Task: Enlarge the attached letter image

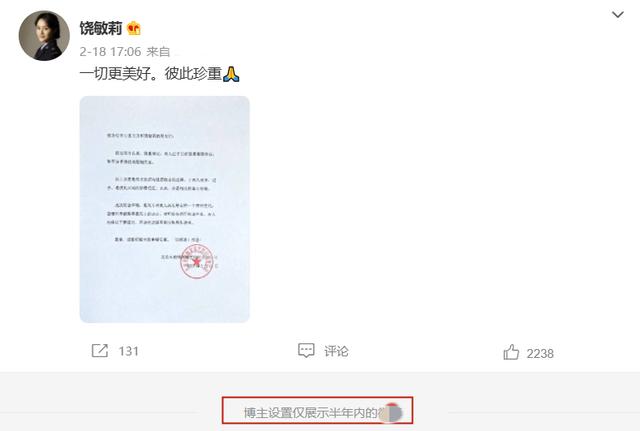Action: tap(164, 209)
